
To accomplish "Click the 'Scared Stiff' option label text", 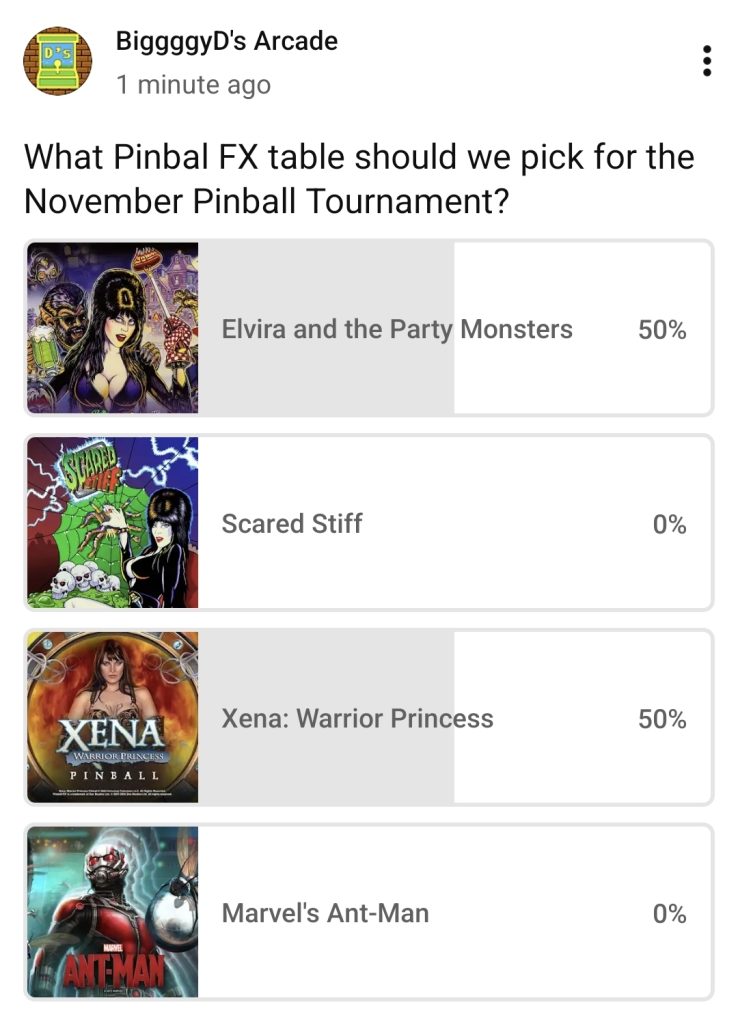I will pyautogui.click(x=292, y=523).
